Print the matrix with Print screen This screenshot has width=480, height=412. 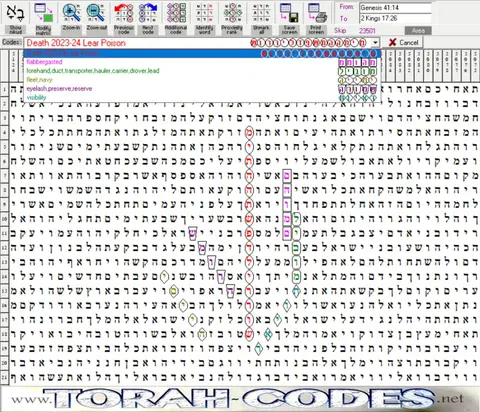[x=316, y=18]
